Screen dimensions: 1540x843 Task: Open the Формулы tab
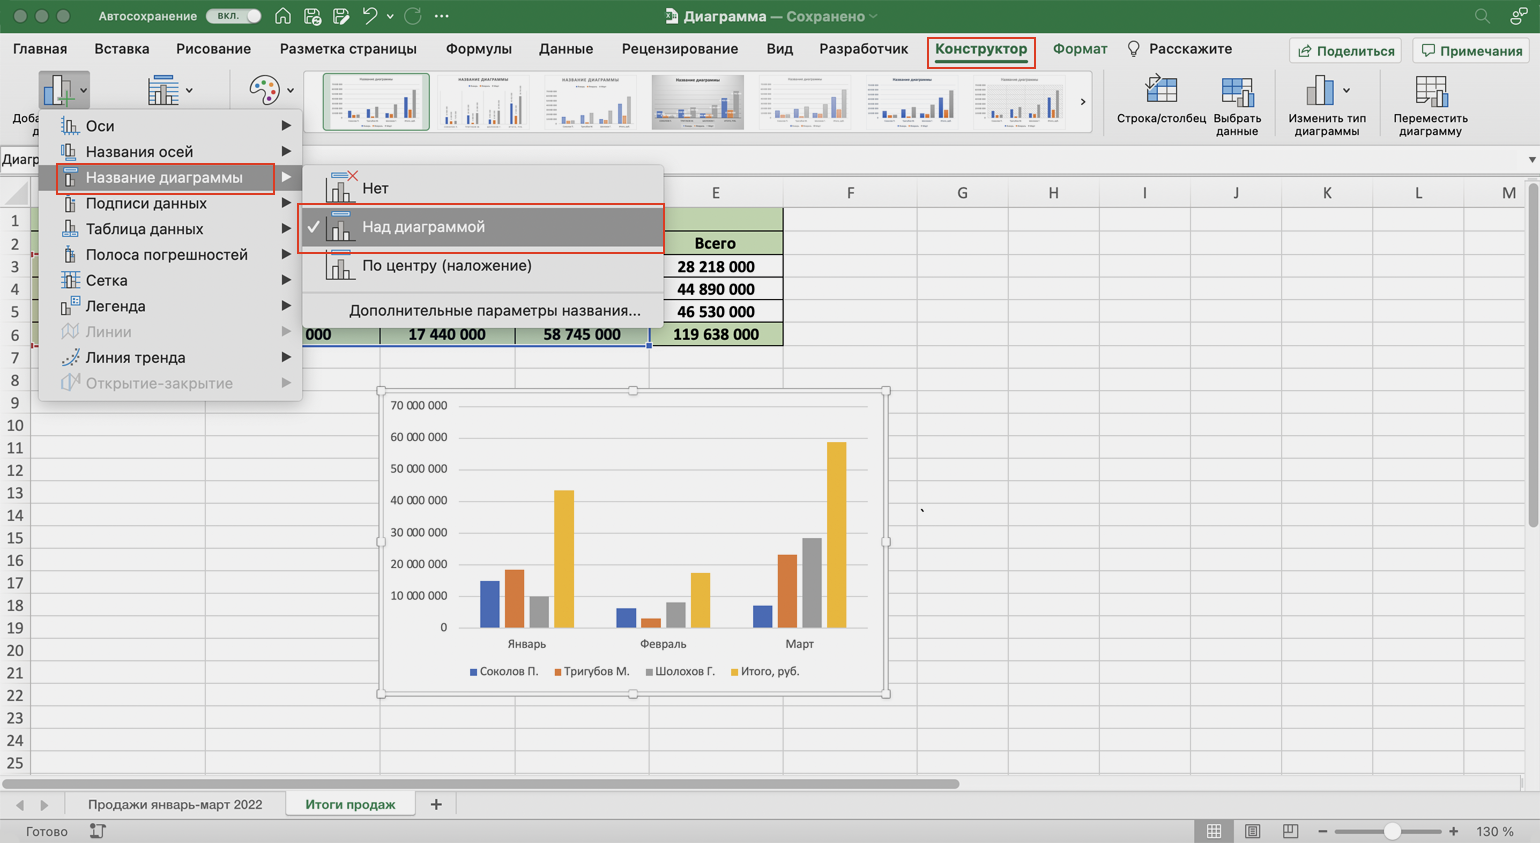pos(479,49)
